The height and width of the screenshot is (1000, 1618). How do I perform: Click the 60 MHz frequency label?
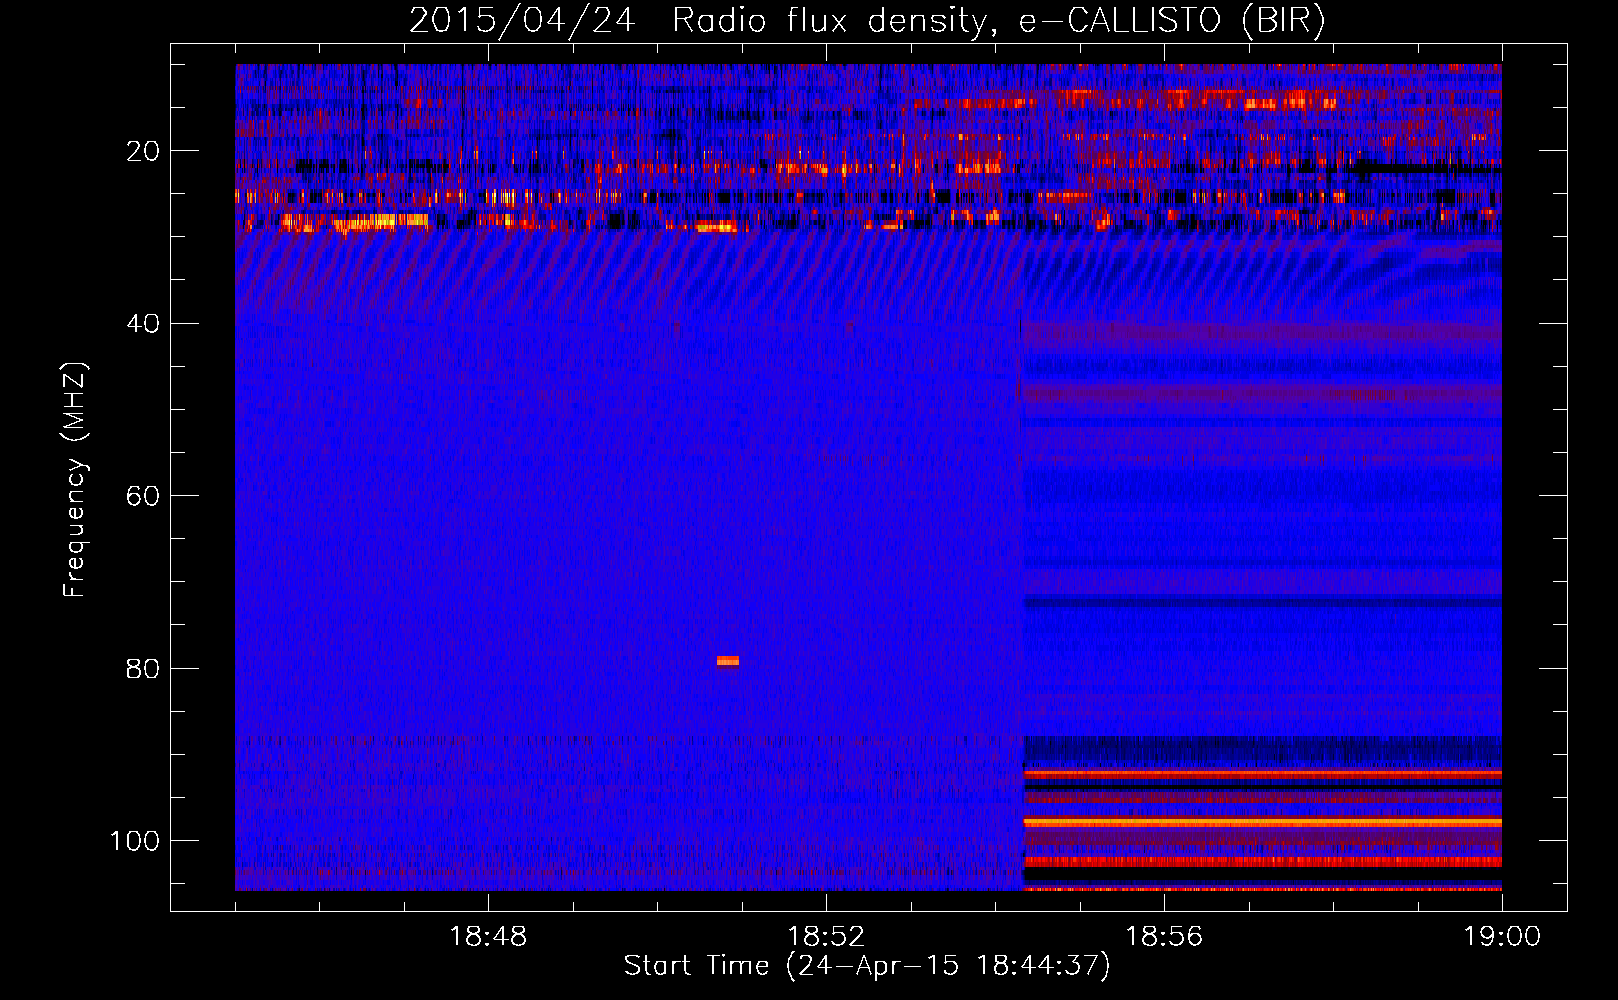[x=143, y=496]
